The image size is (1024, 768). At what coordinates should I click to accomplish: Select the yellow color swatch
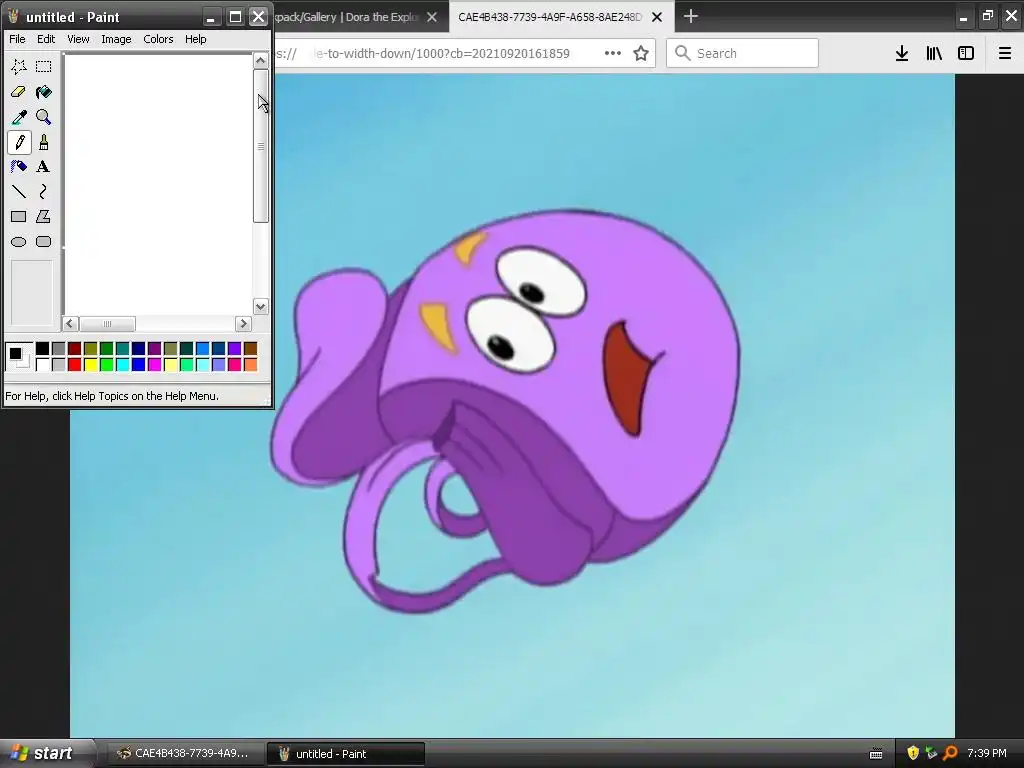[90, 364]
